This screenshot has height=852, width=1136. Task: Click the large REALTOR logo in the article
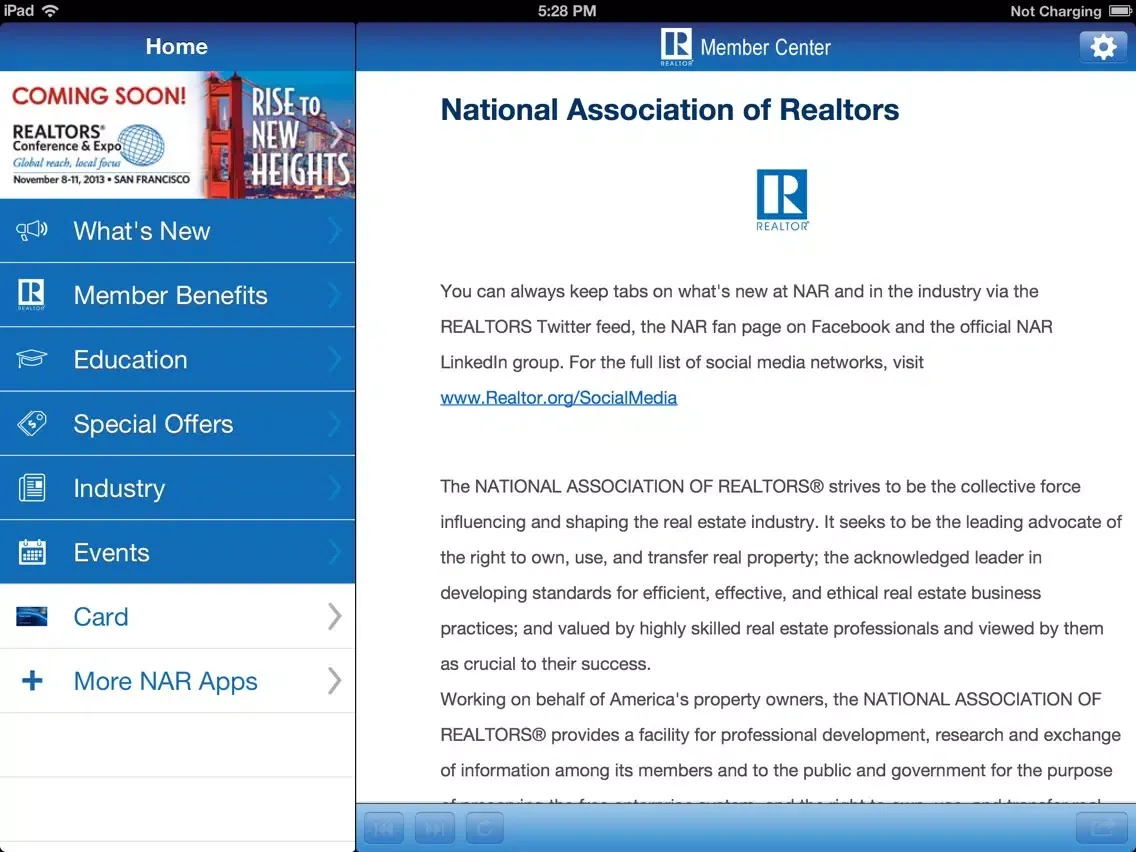(782, 200)
